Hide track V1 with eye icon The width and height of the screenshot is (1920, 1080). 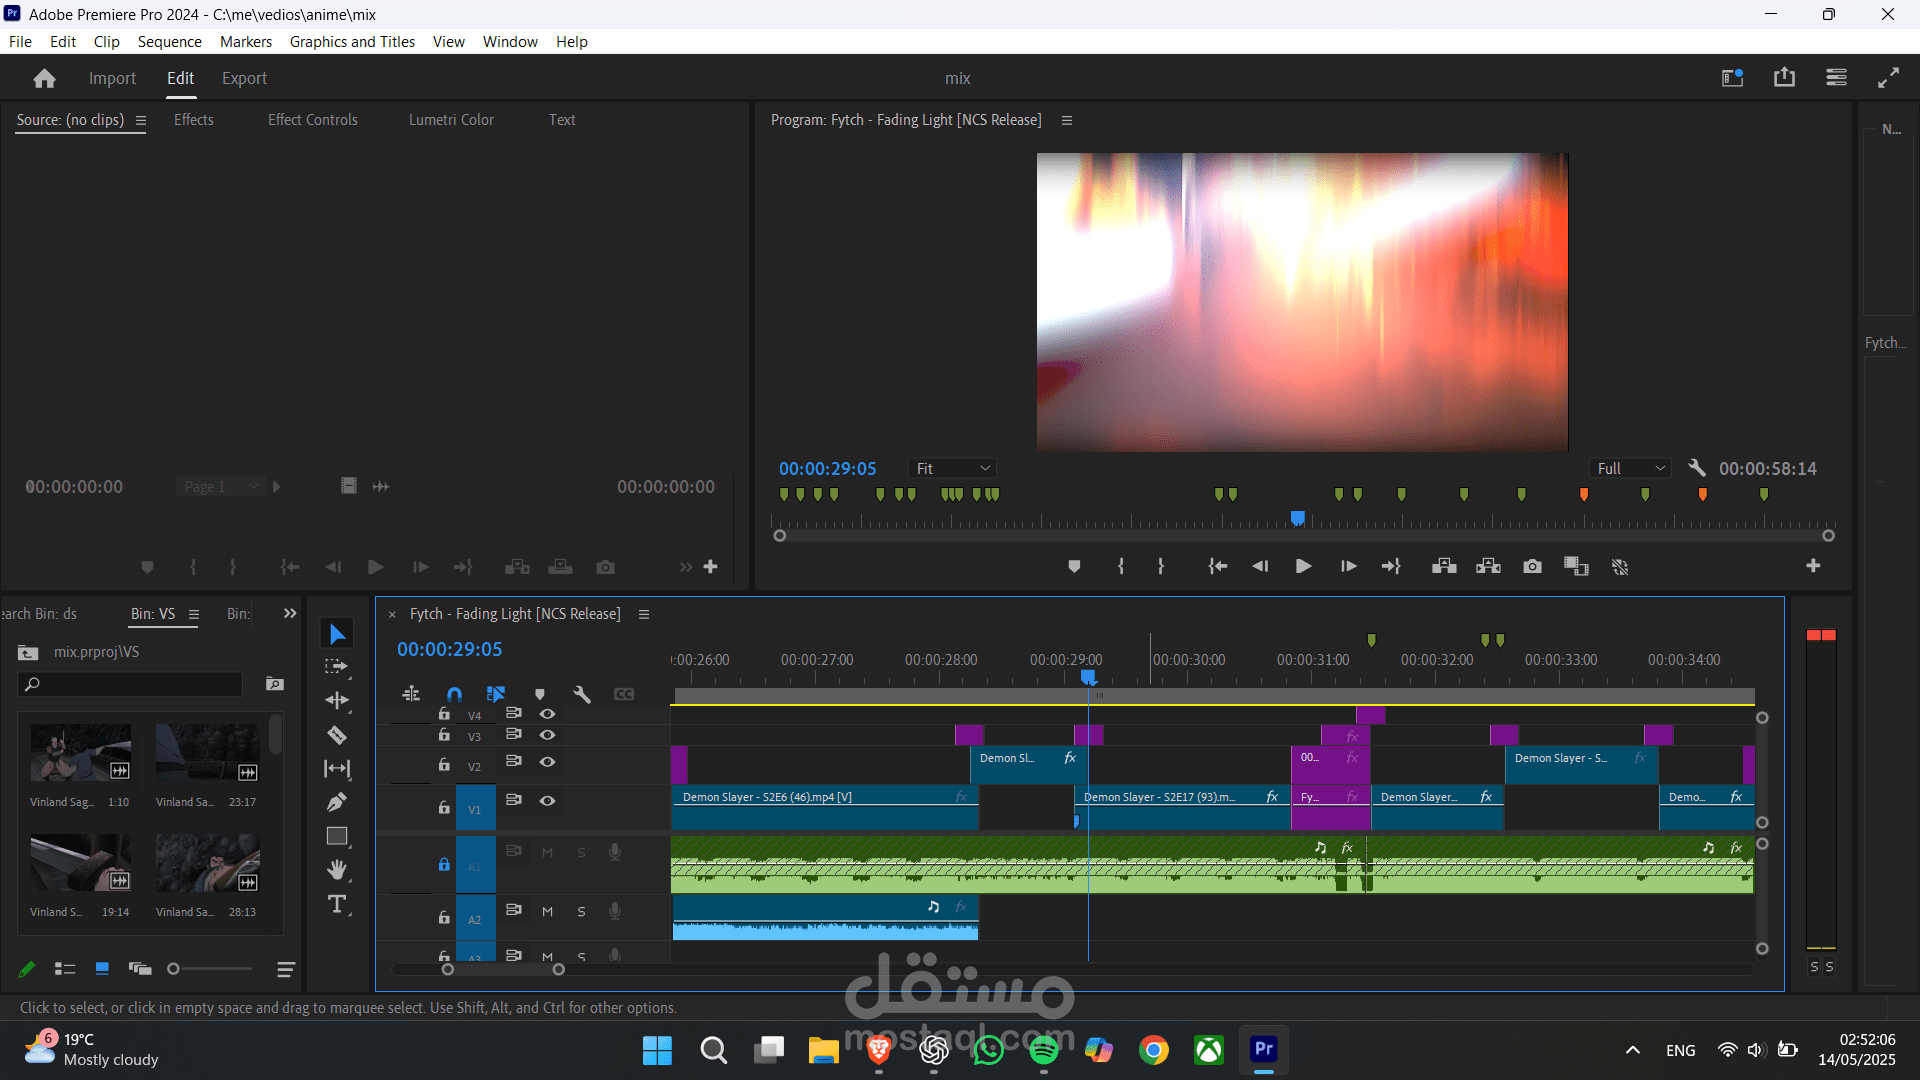(x=547, y=801)
